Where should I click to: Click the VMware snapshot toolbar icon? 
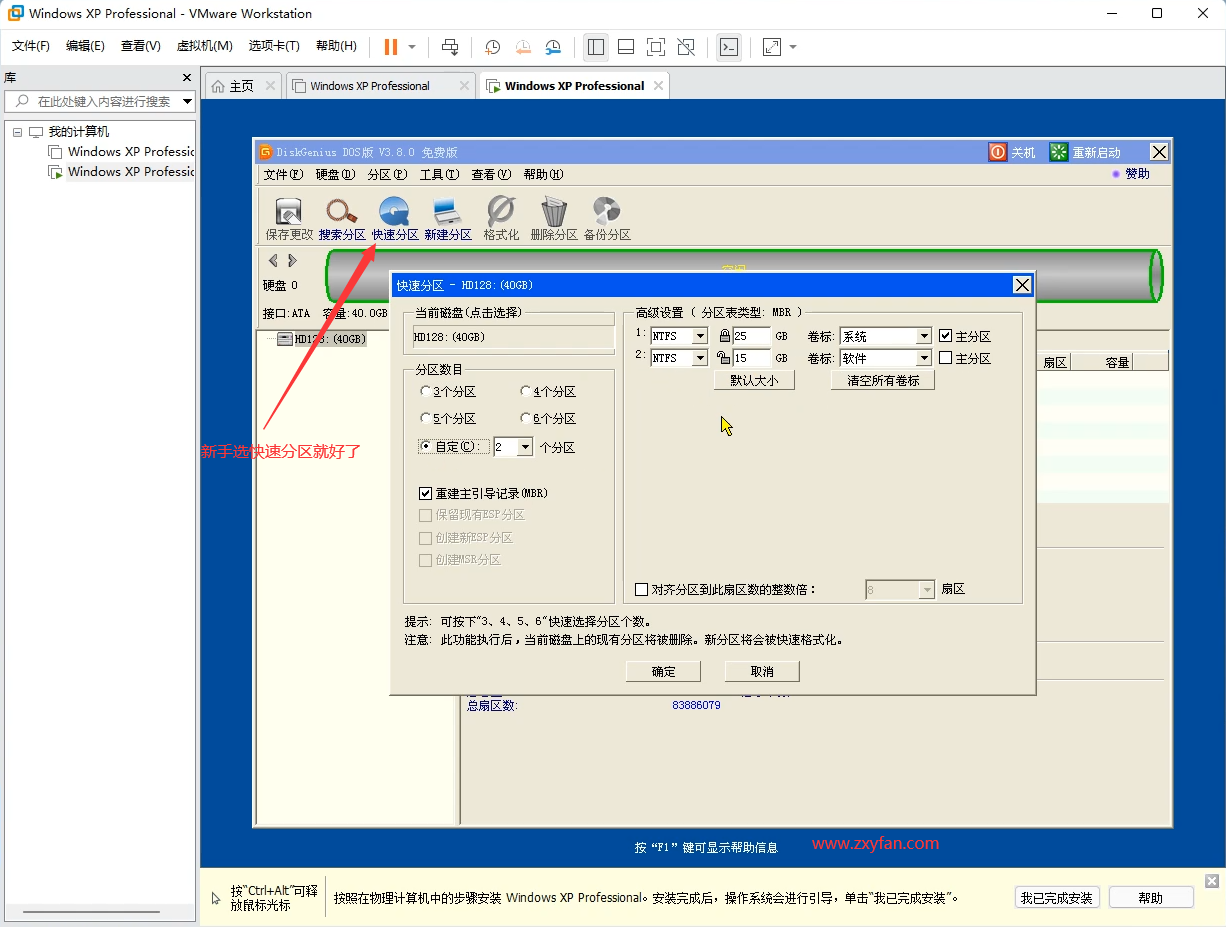tap(492, 46)
